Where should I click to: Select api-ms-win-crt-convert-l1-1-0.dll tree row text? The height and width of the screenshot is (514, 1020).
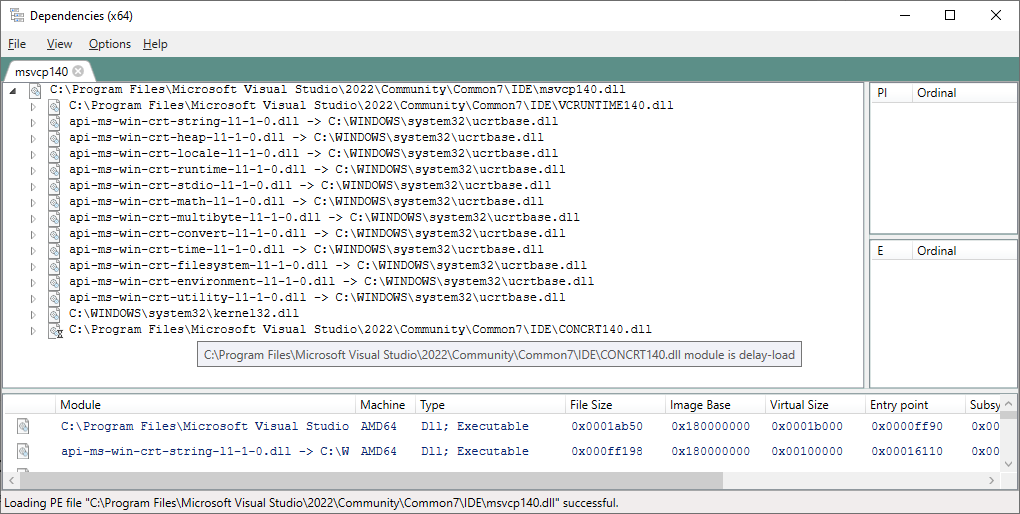(x=317, y=233)
